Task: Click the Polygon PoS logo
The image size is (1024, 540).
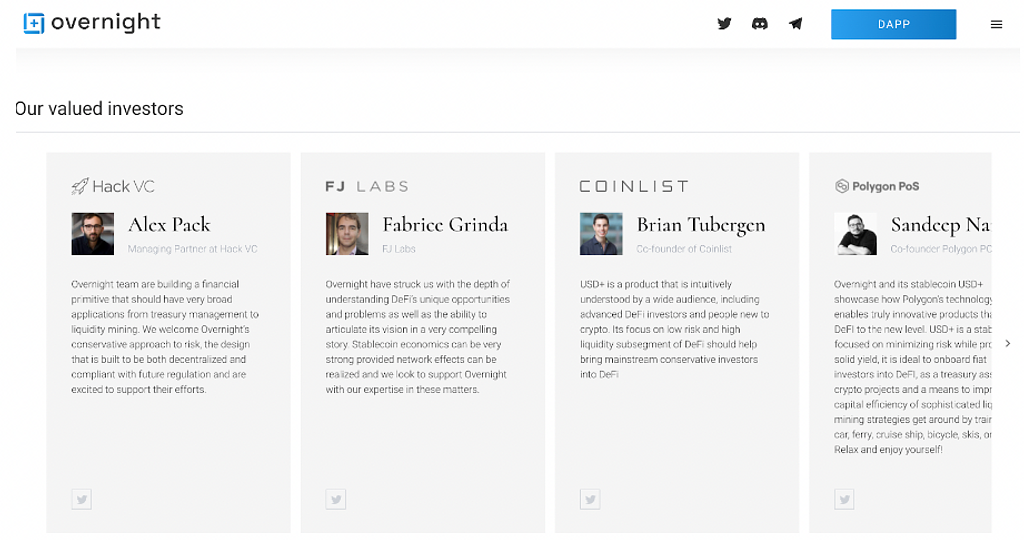Action: pos(877,186)
